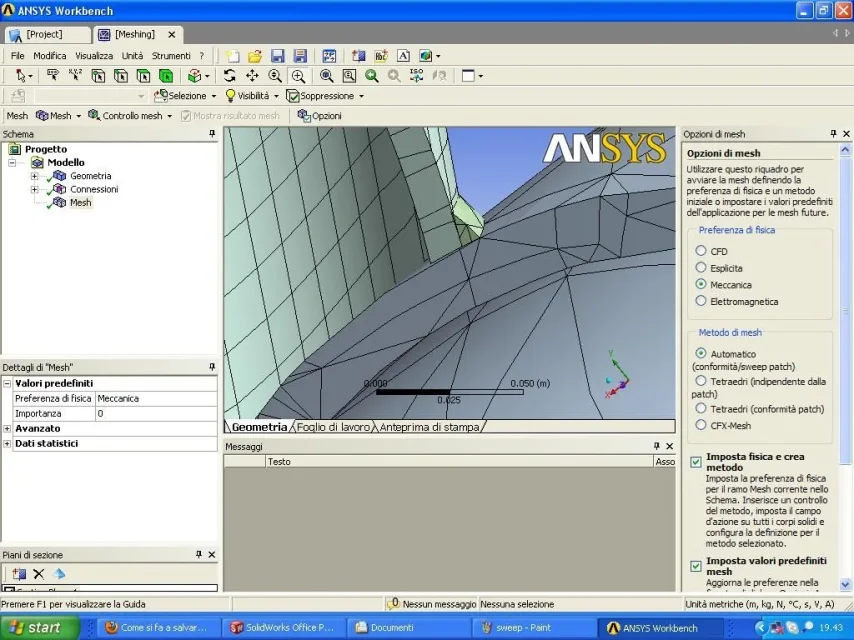
Task: Click the coordinates X,Y,Z pick icon
Action: point(75,76)
